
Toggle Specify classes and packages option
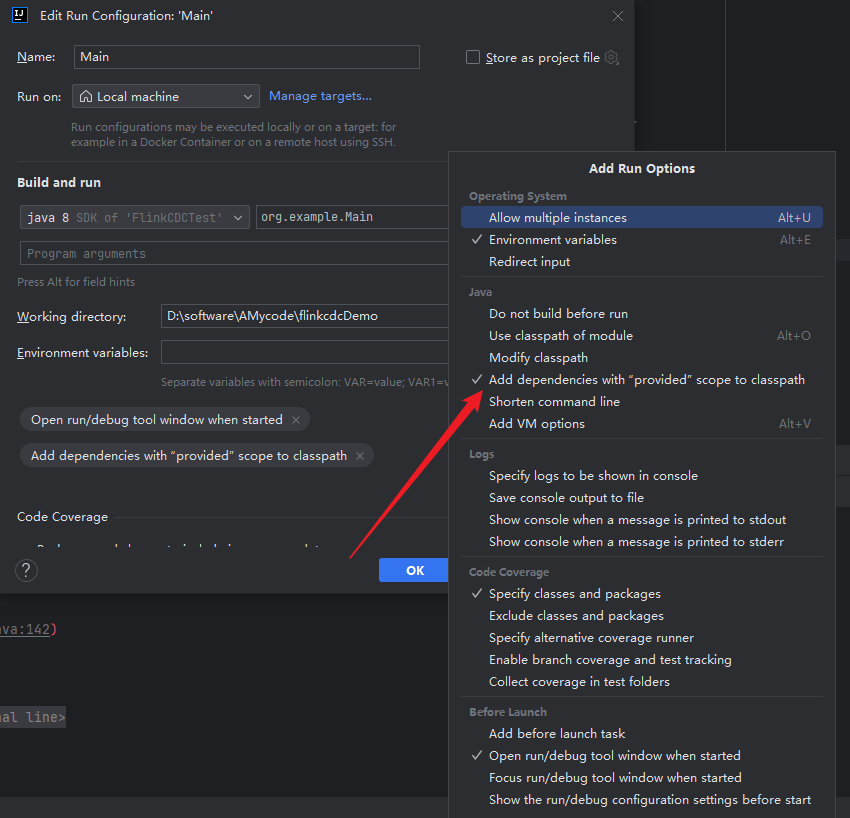[x=574, y=594]
